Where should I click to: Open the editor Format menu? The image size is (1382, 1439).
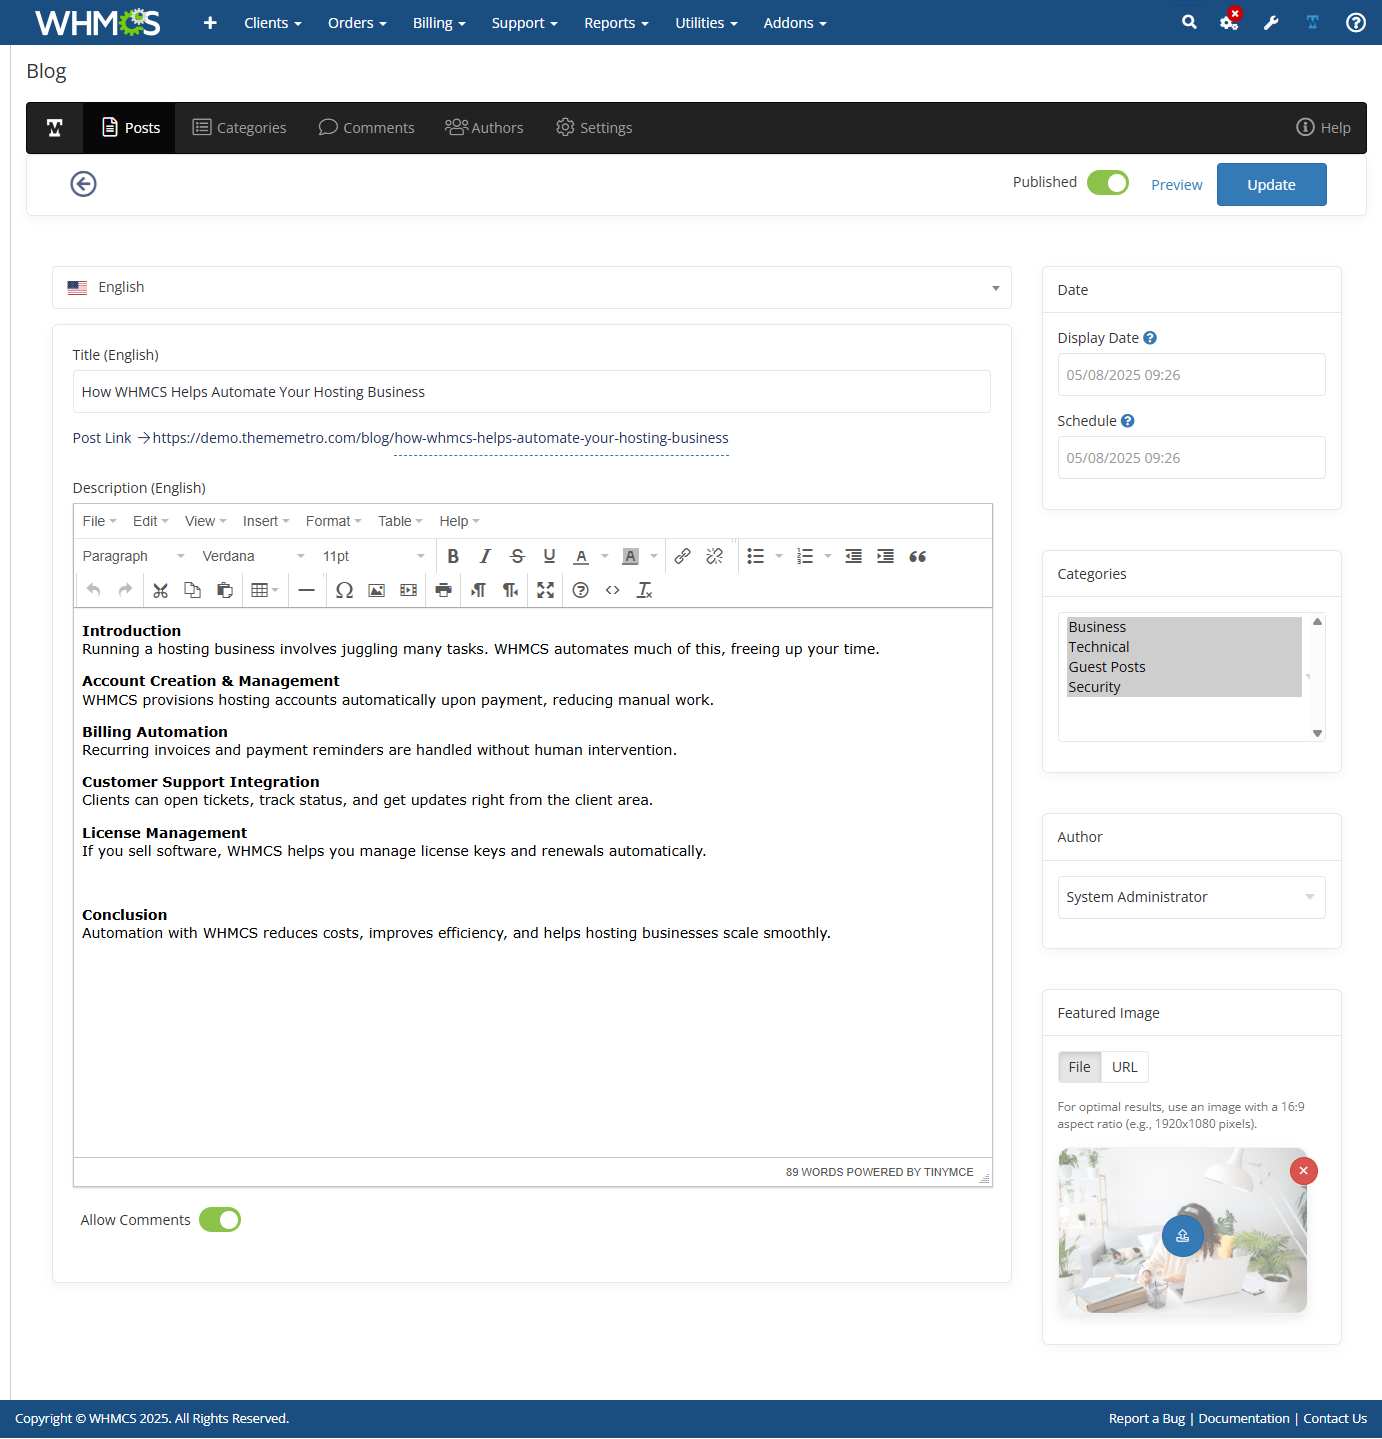(333, 521)
